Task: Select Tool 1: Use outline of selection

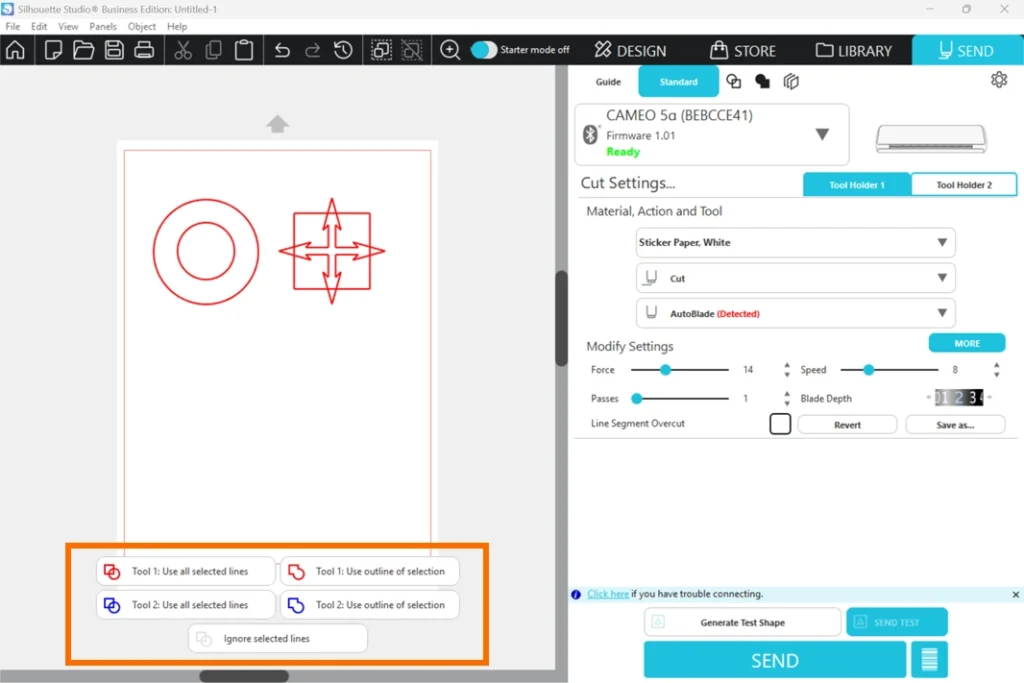Action: pos(370,571)
